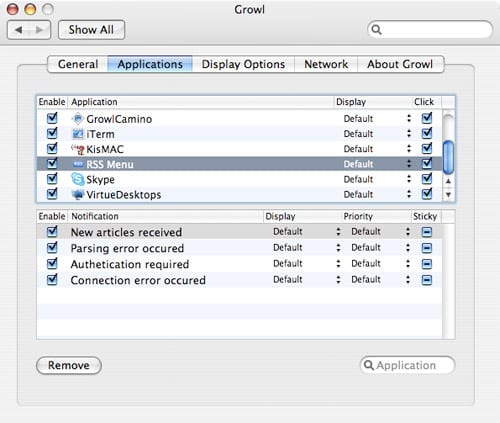The width and height of the screenshot is (500, 423).
Task: Uncheck Enable for VirtueDesktops
Action: [x=52, y=193]
